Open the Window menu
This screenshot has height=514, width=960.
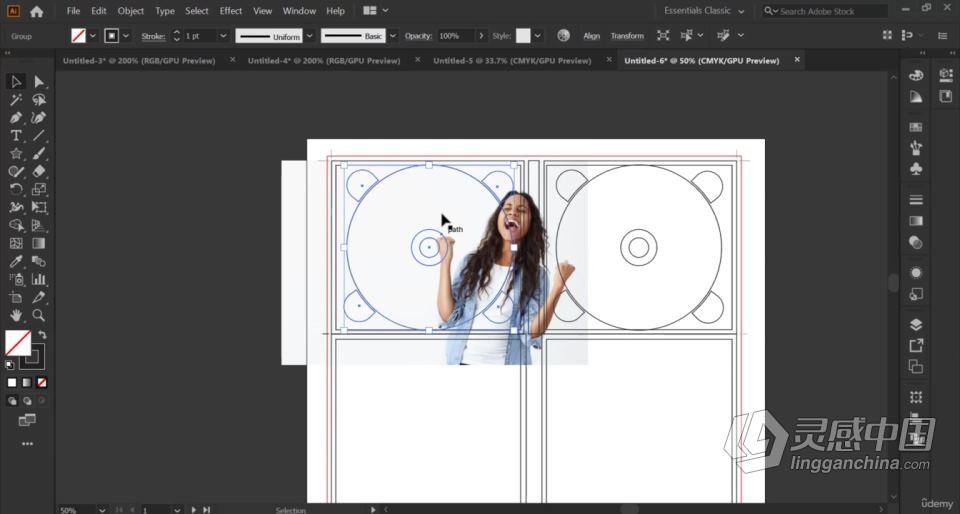299,11
